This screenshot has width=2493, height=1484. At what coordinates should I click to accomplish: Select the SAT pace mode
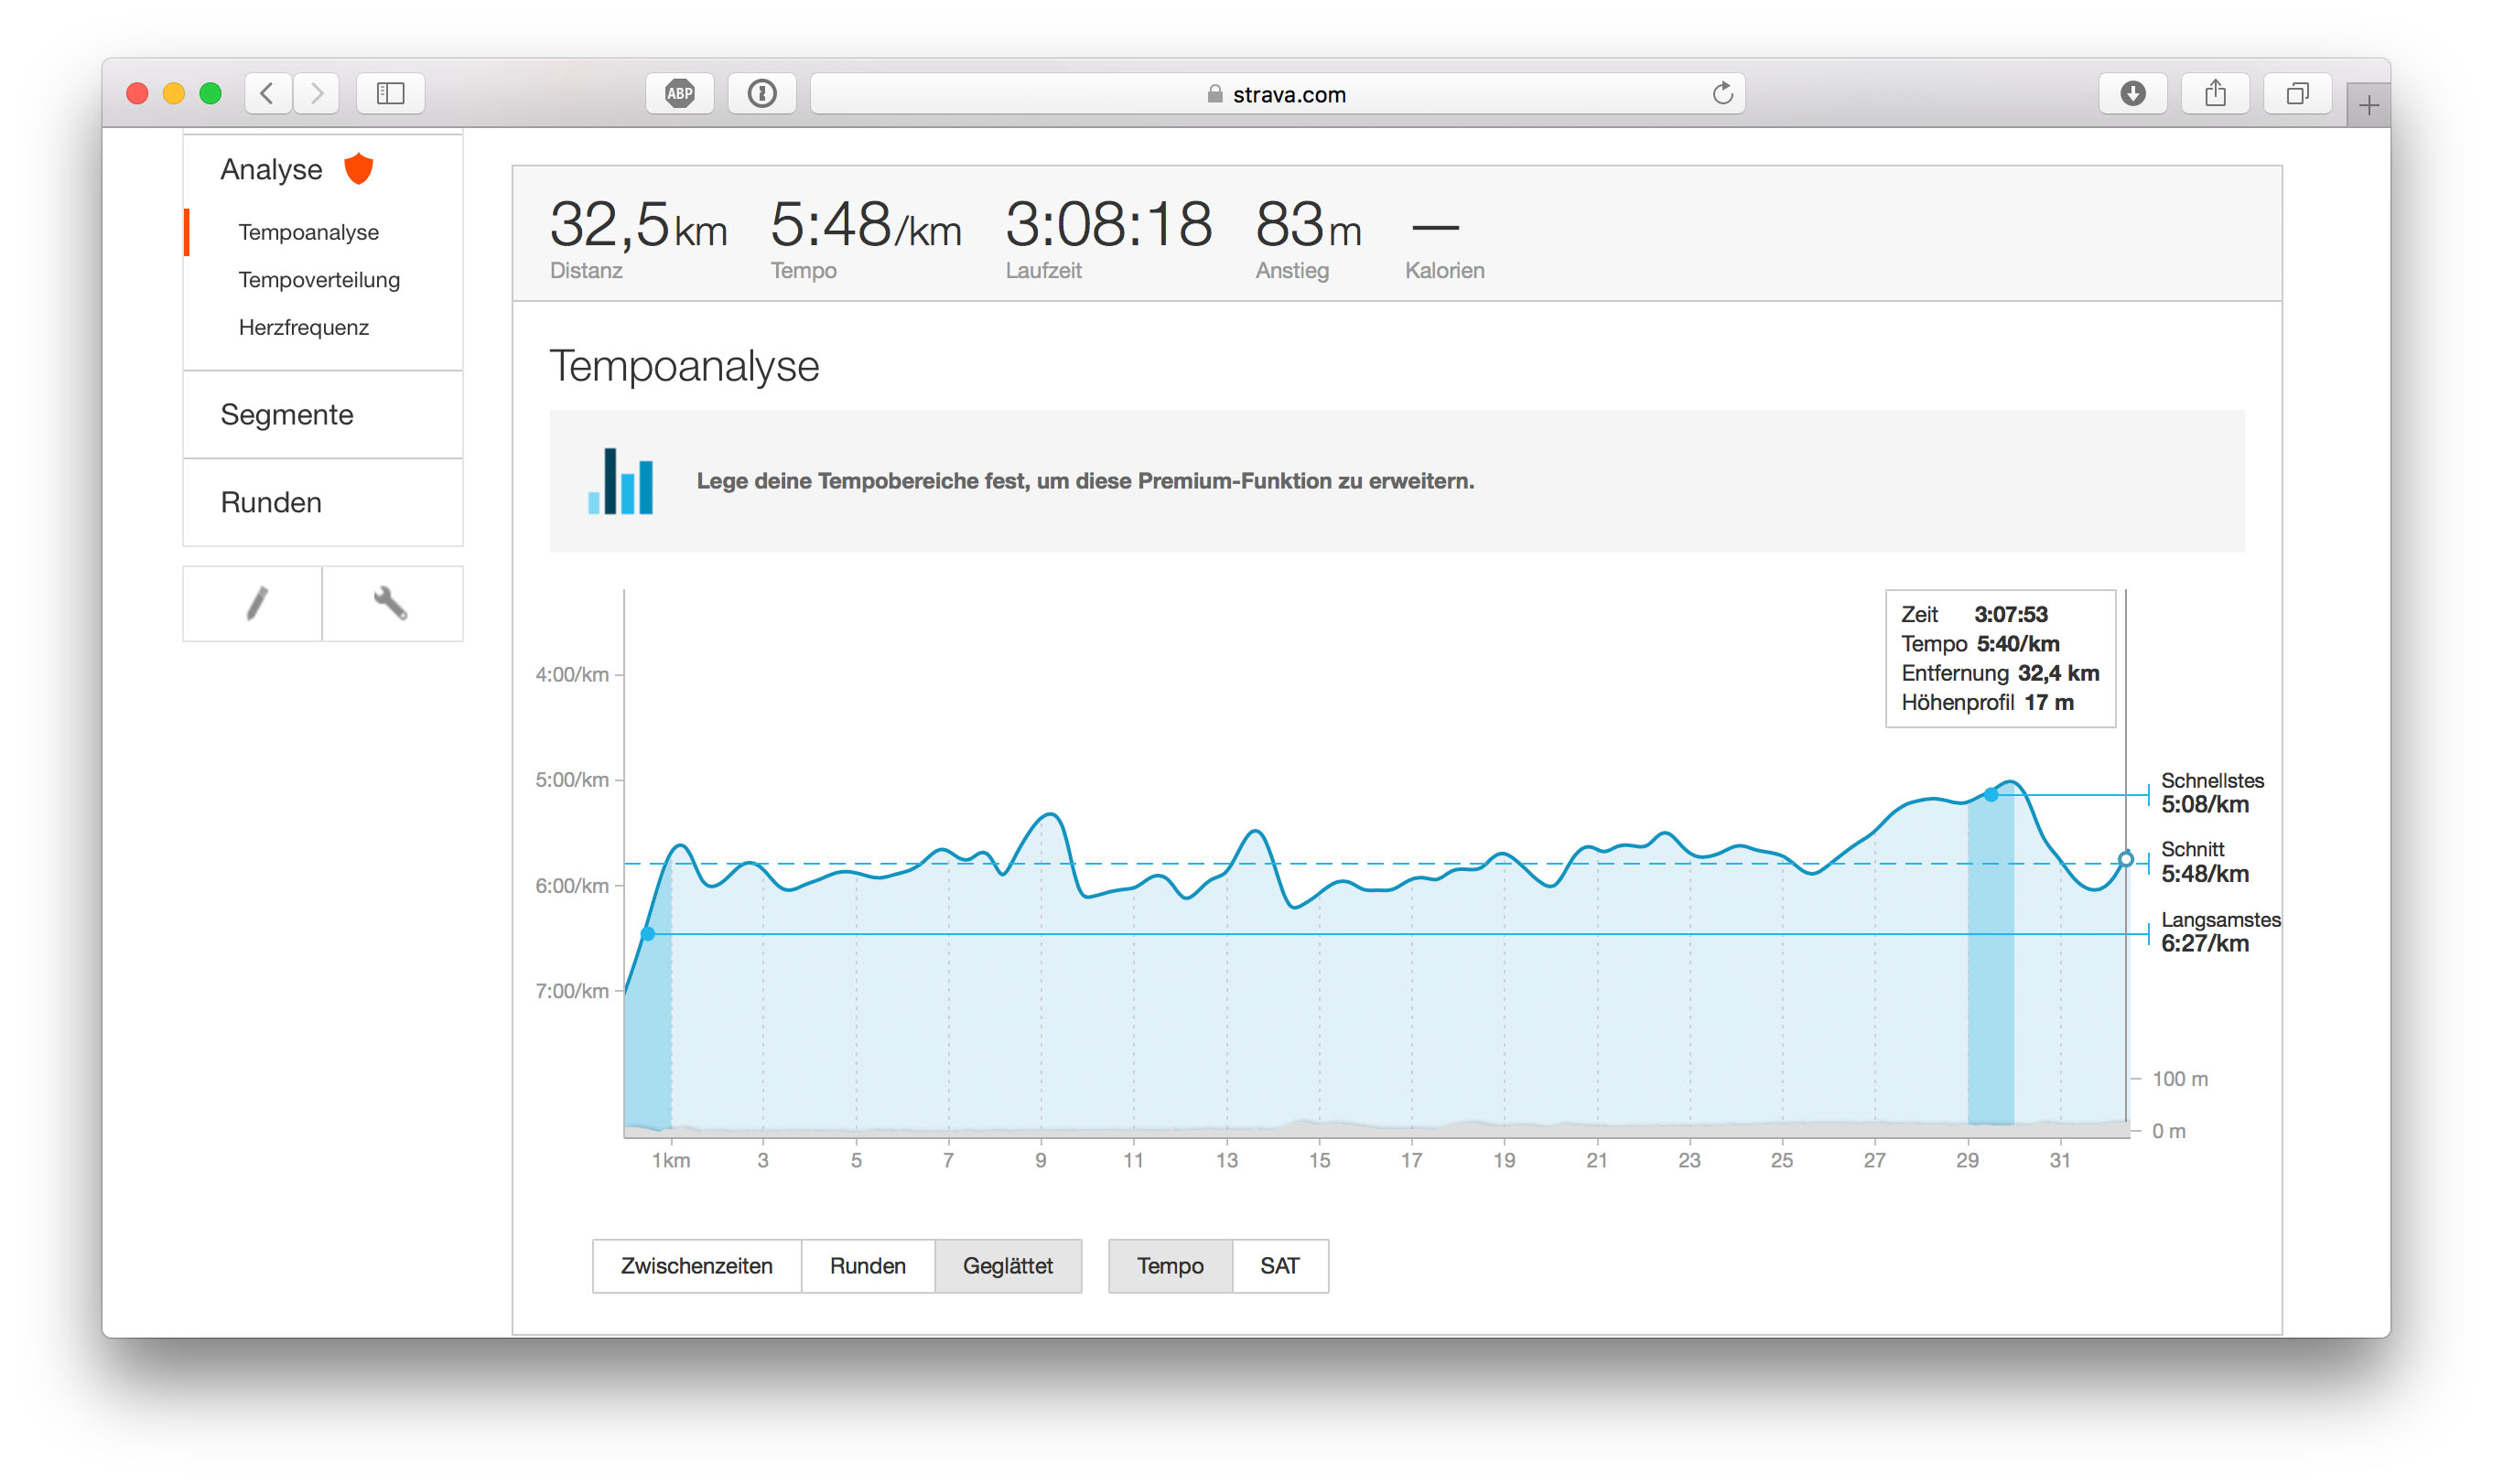(x=1279, y=1266)
